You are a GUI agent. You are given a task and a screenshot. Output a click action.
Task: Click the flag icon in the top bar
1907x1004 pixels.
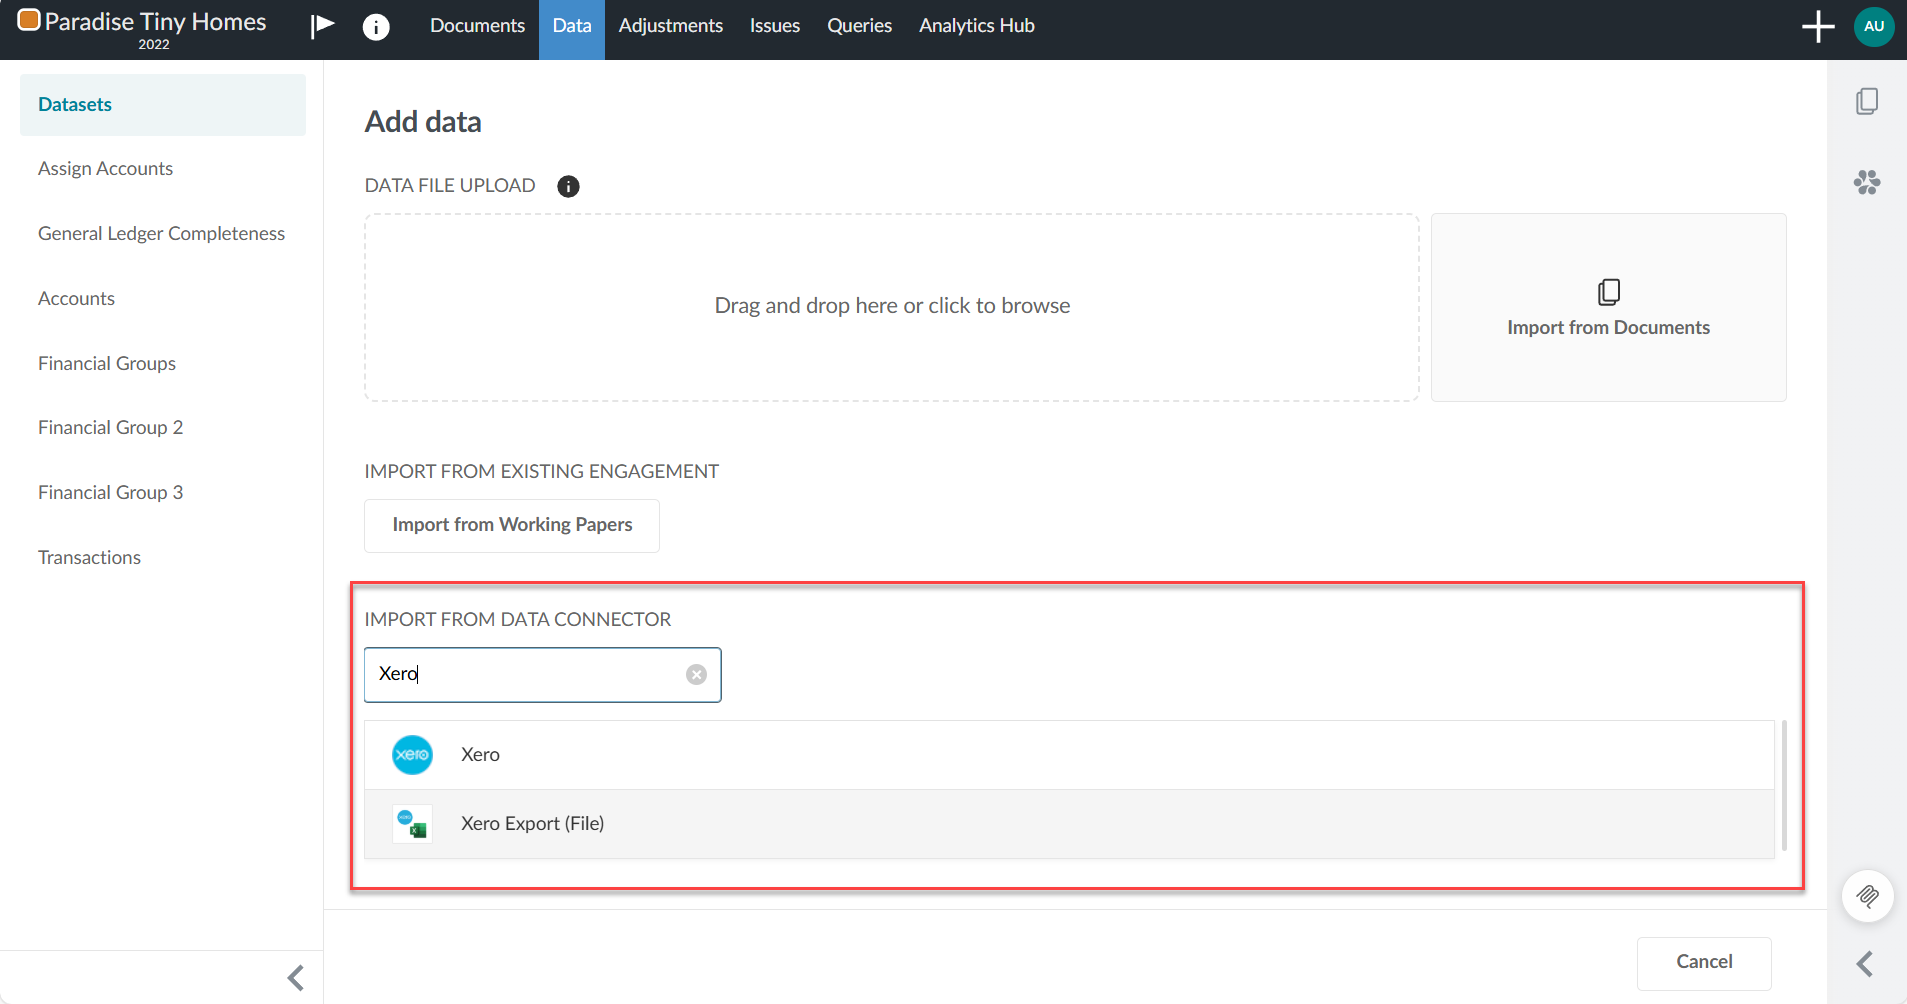click(x=321, y=25)
